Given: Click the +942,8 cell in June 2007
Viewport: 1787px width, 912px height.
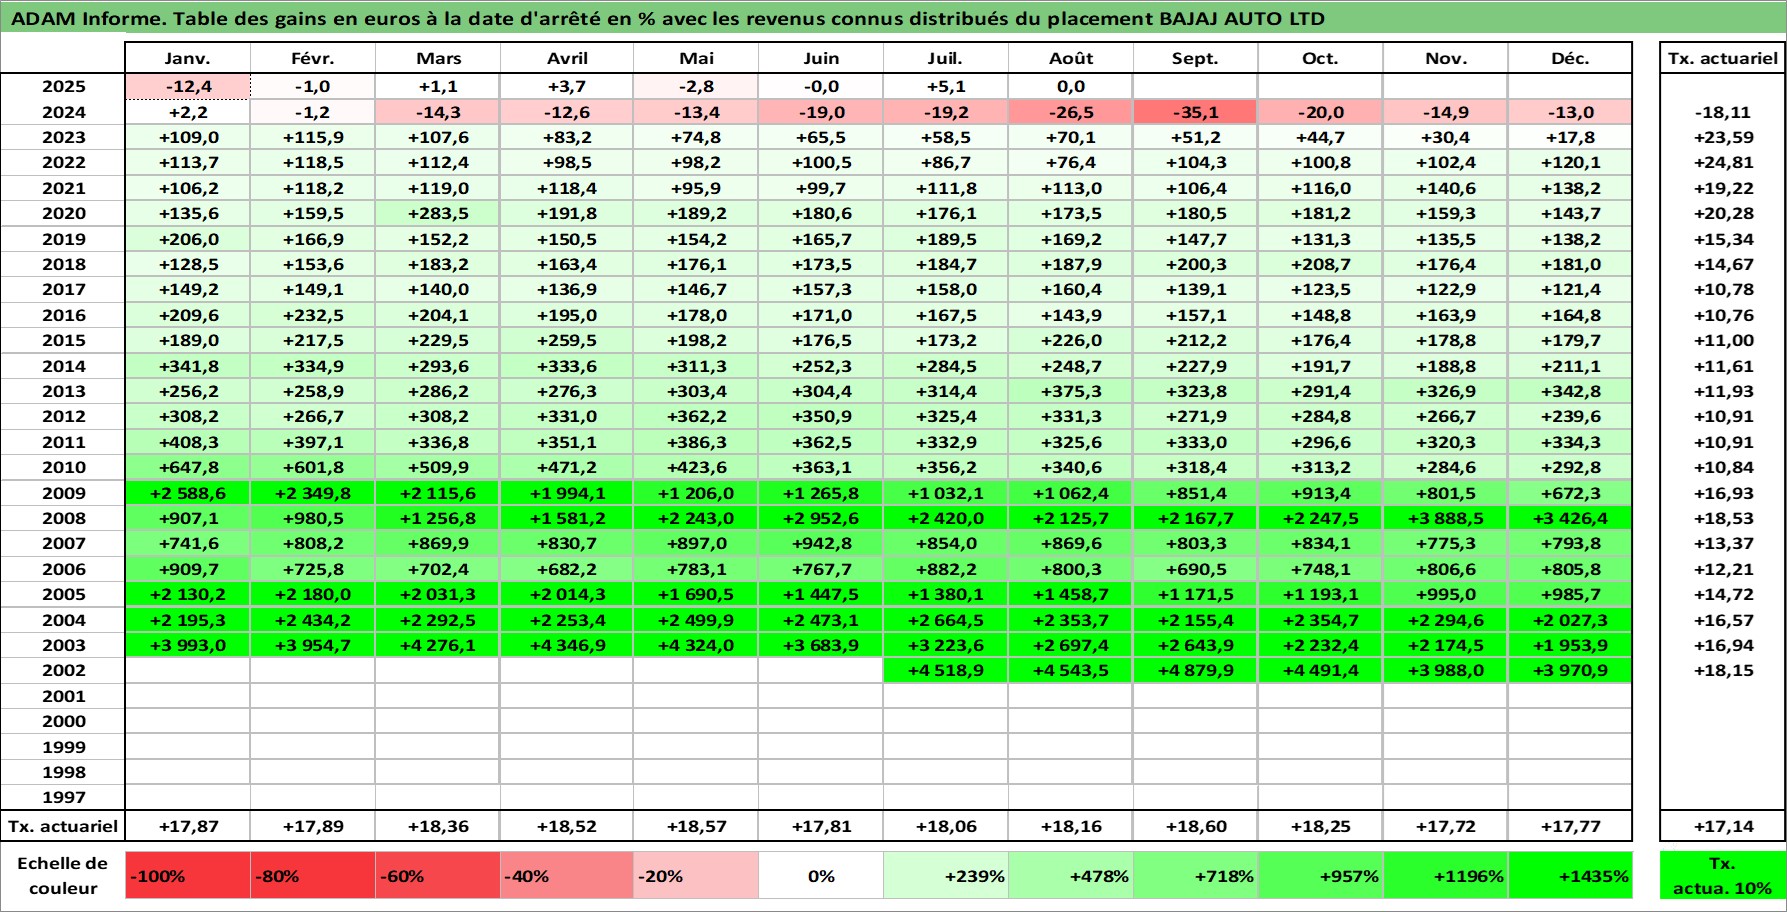Looking at the screenshot, I should point(821,543).
